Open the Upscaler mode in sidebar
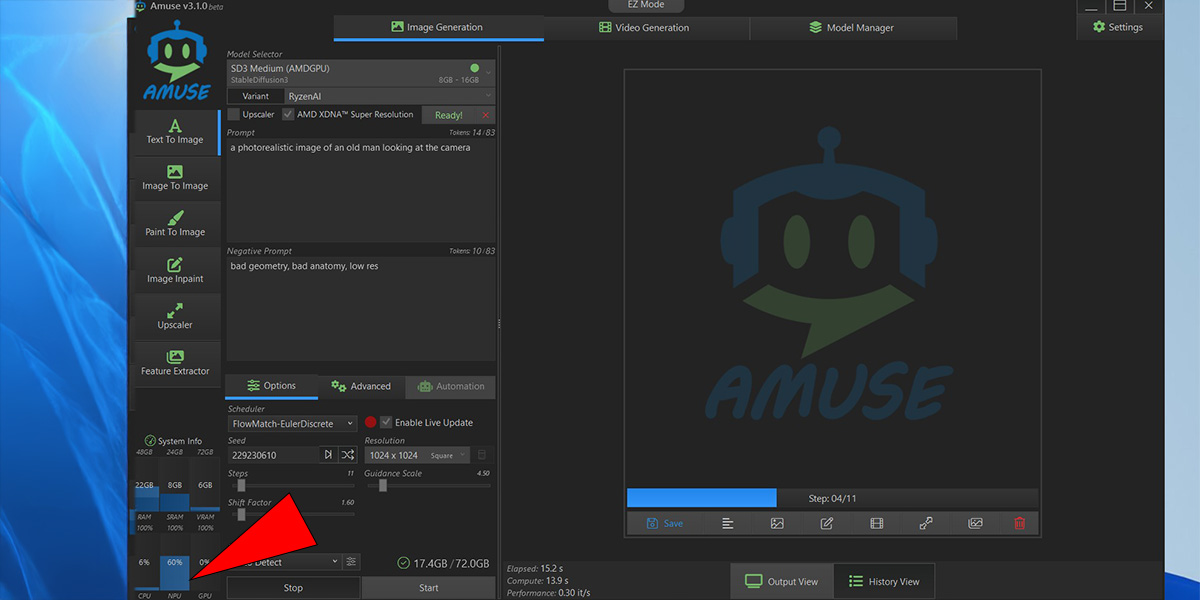 coord(175,317)
